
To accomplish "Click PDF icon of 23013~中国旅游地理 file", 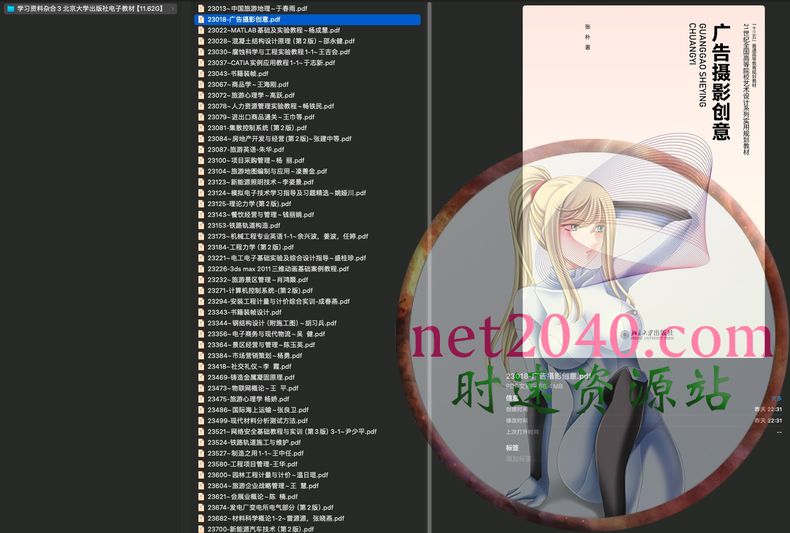I will click(x=199, y=8).
